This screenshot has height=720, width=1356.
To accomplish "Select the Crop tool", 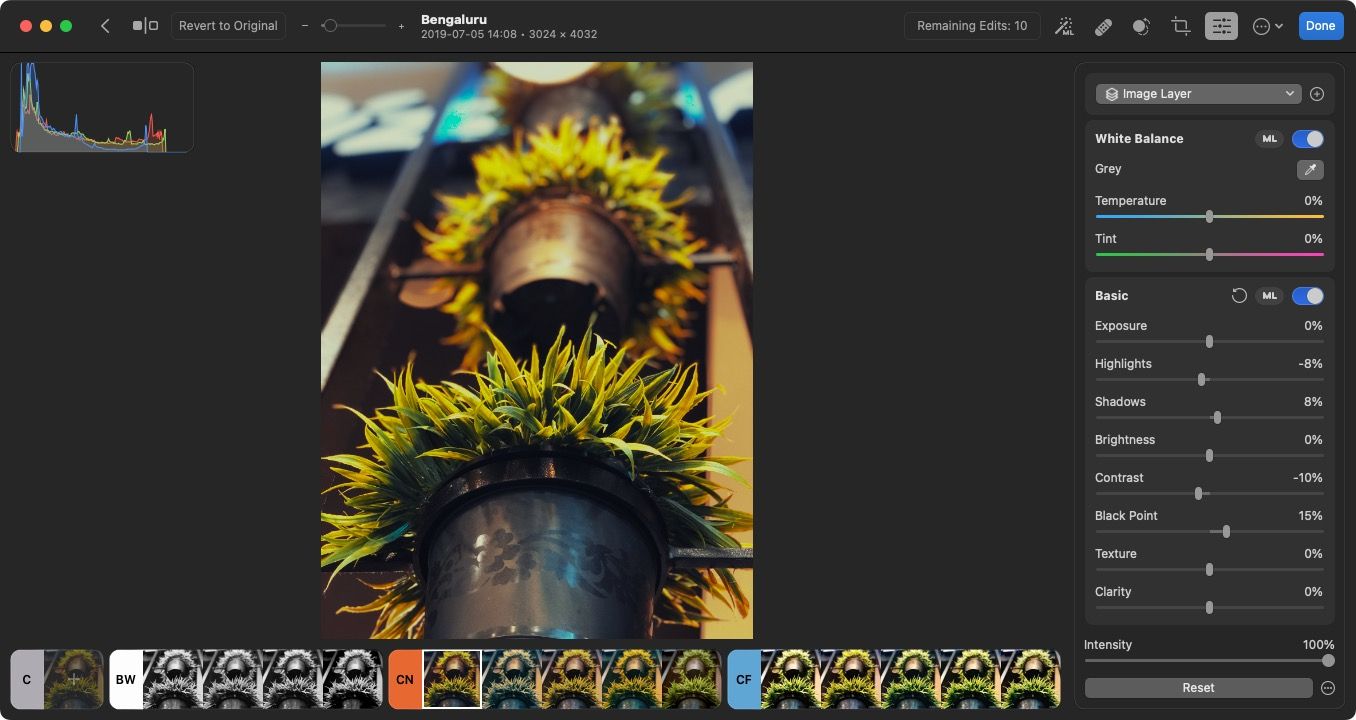I will pos(1181,26).
